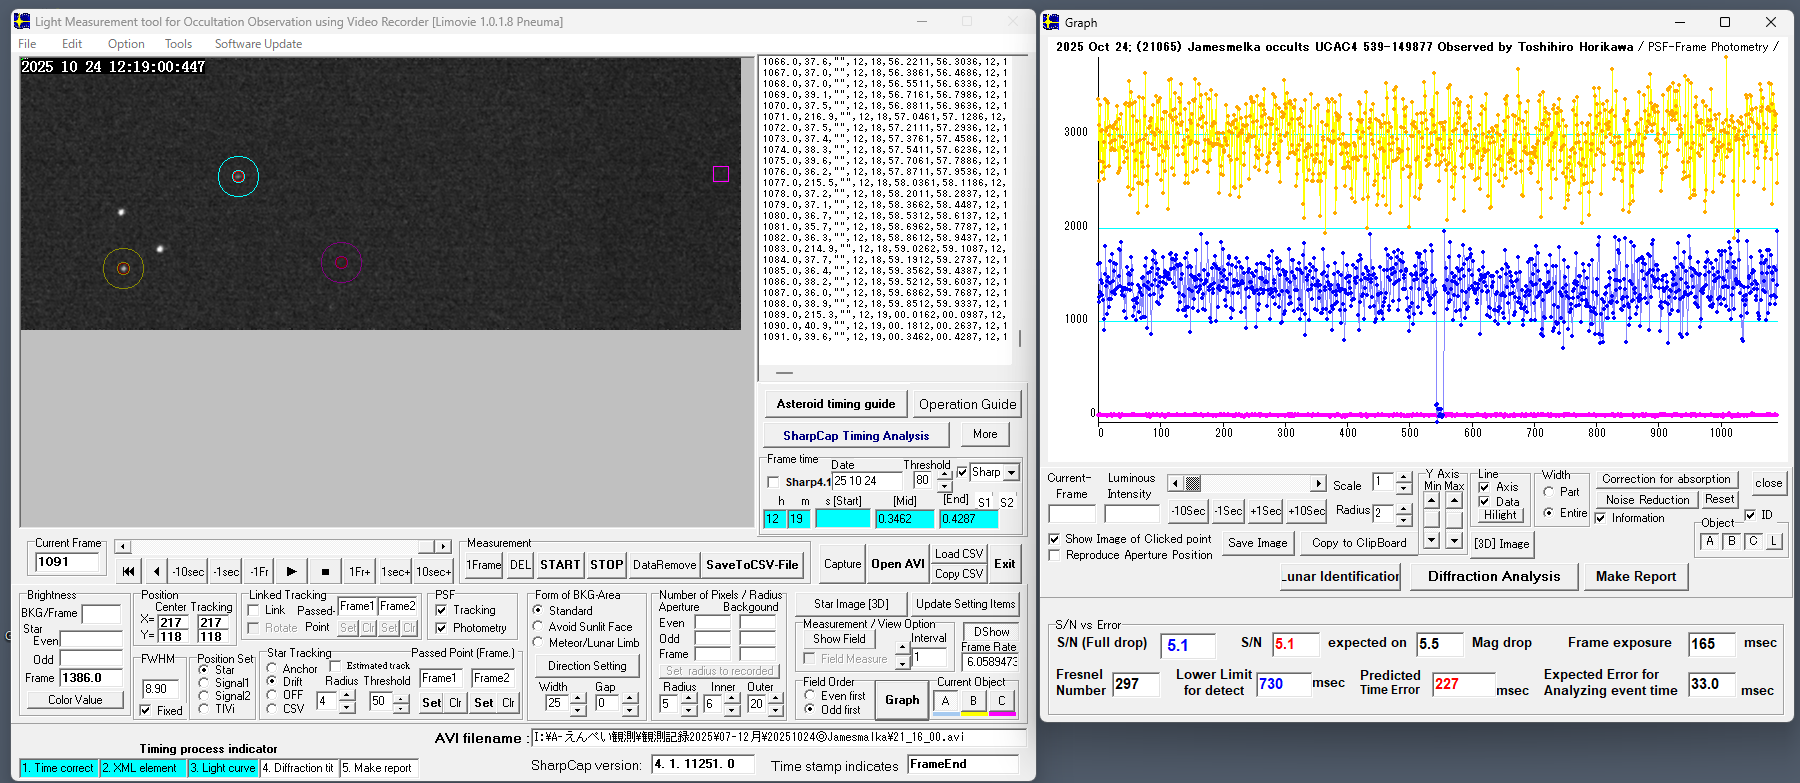Click the Diffraction Analysis button
This screenshot has width=1800, height=783.
[x=1493, y=576]
